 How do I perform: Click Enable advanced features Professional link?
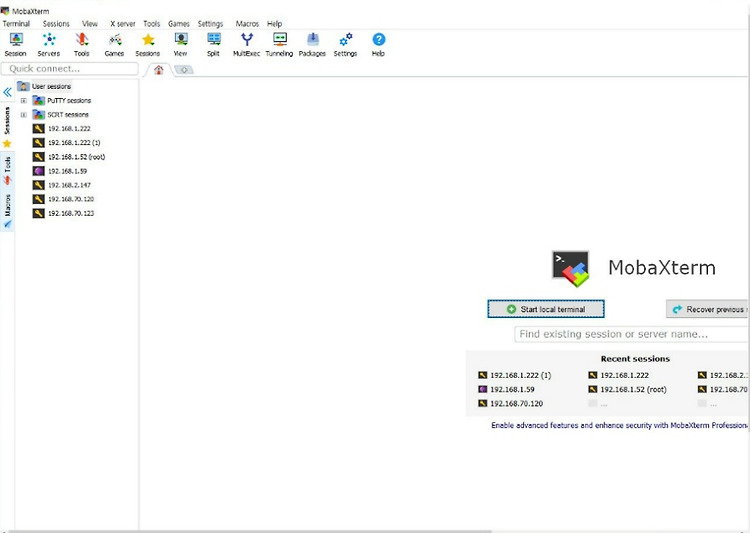619,425
